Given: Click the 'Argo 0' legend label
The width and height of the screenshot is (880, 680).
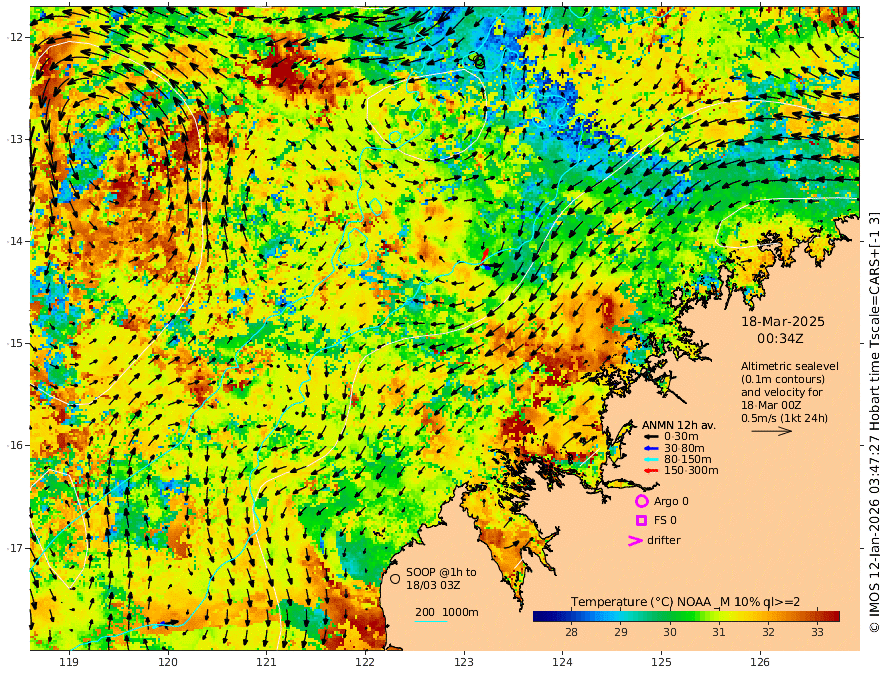Looking at the screenshot, I should pyautogui.click(x=671, y=501).
